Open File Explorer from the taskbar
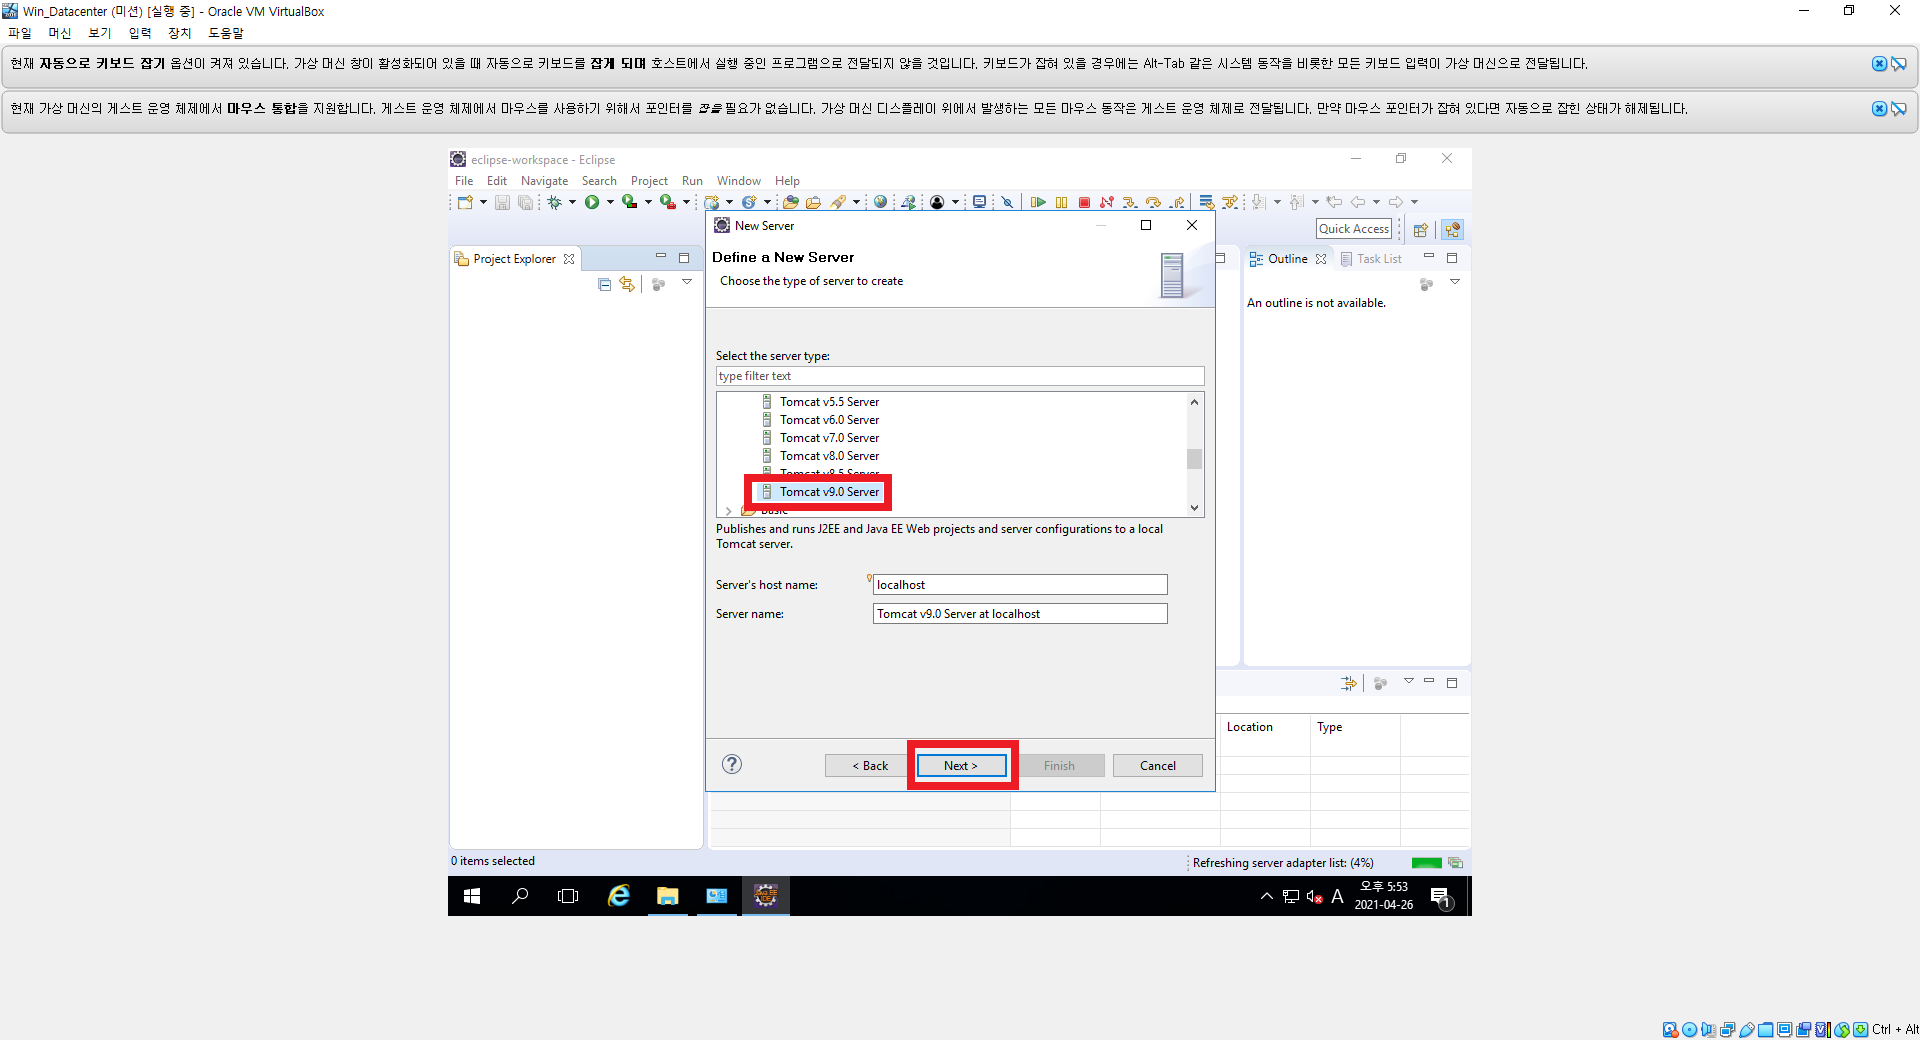 coord(667,897)
